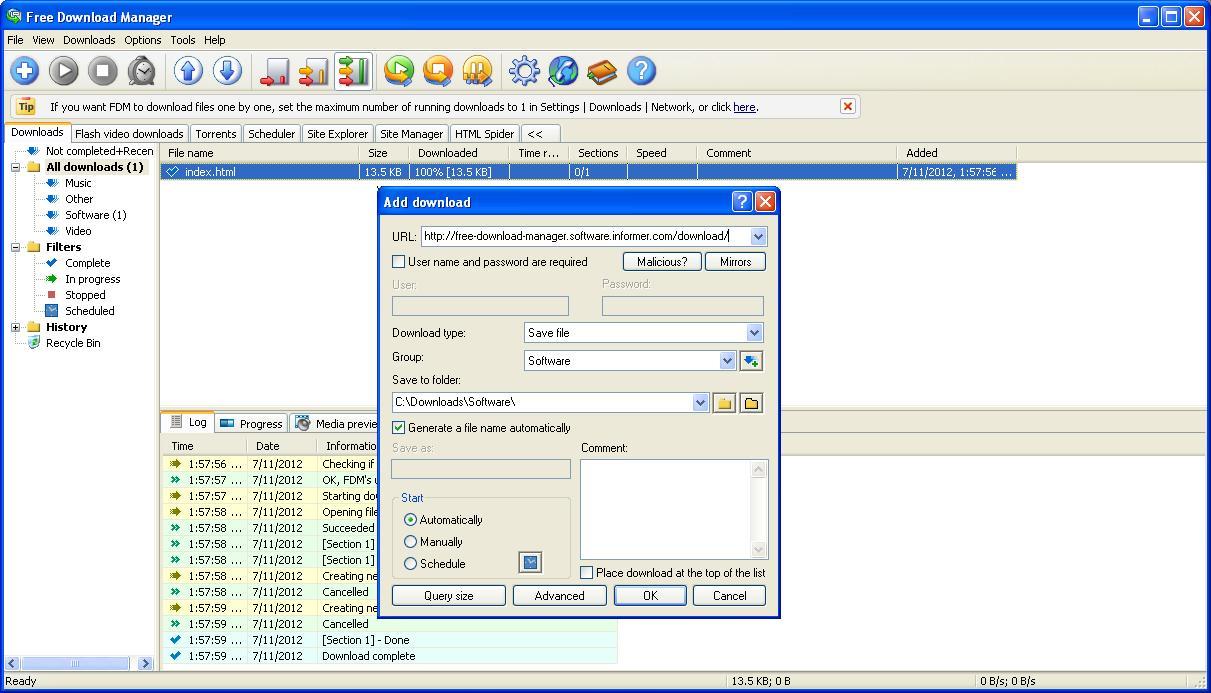
Task: Enable user name and password requirement
Action: 398,261
